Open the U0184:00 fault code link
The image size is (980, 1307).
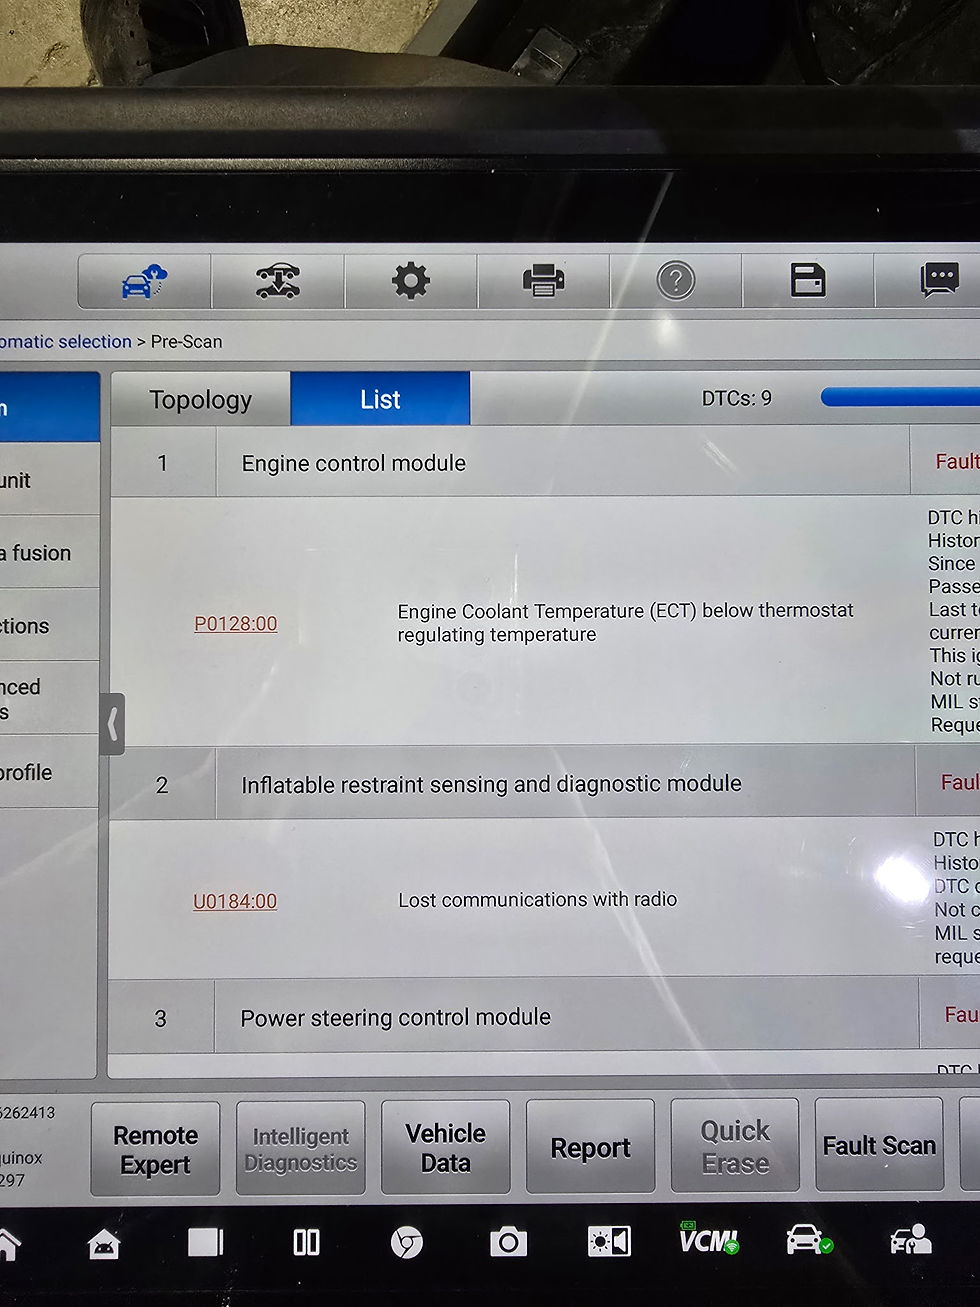point(235,901)
